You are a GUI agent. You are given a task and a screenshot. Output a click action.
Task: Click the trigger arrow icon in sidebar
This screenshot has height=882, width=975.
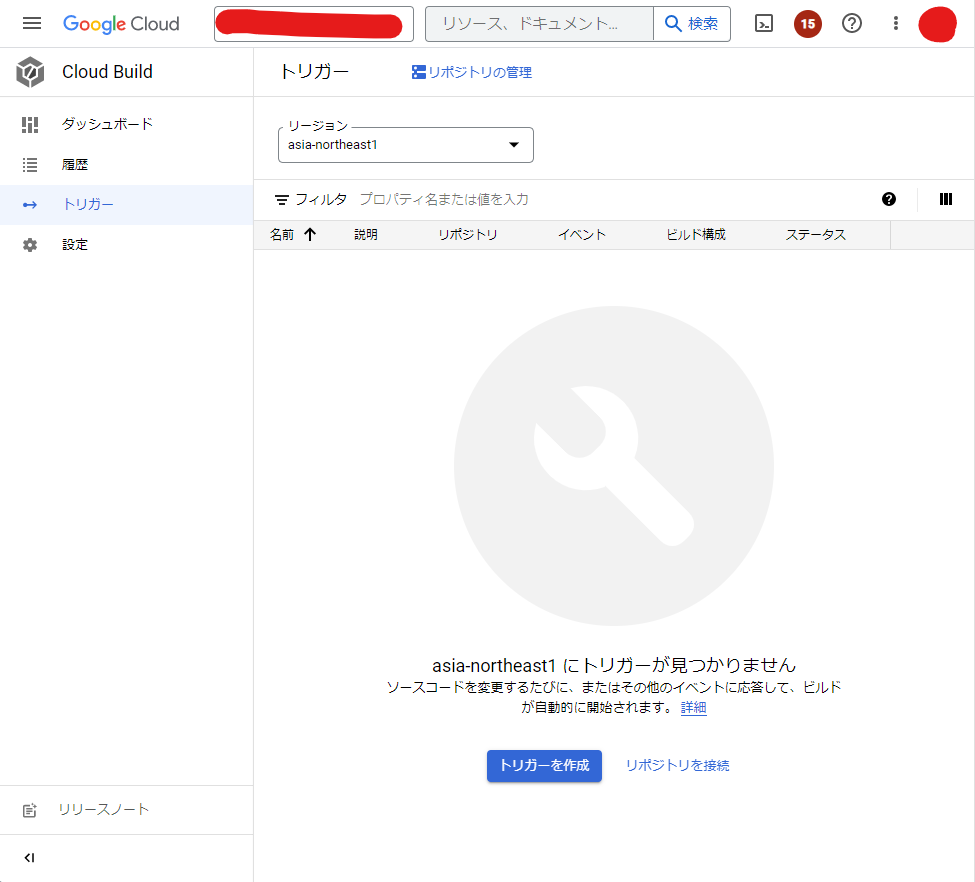point(30,205)
